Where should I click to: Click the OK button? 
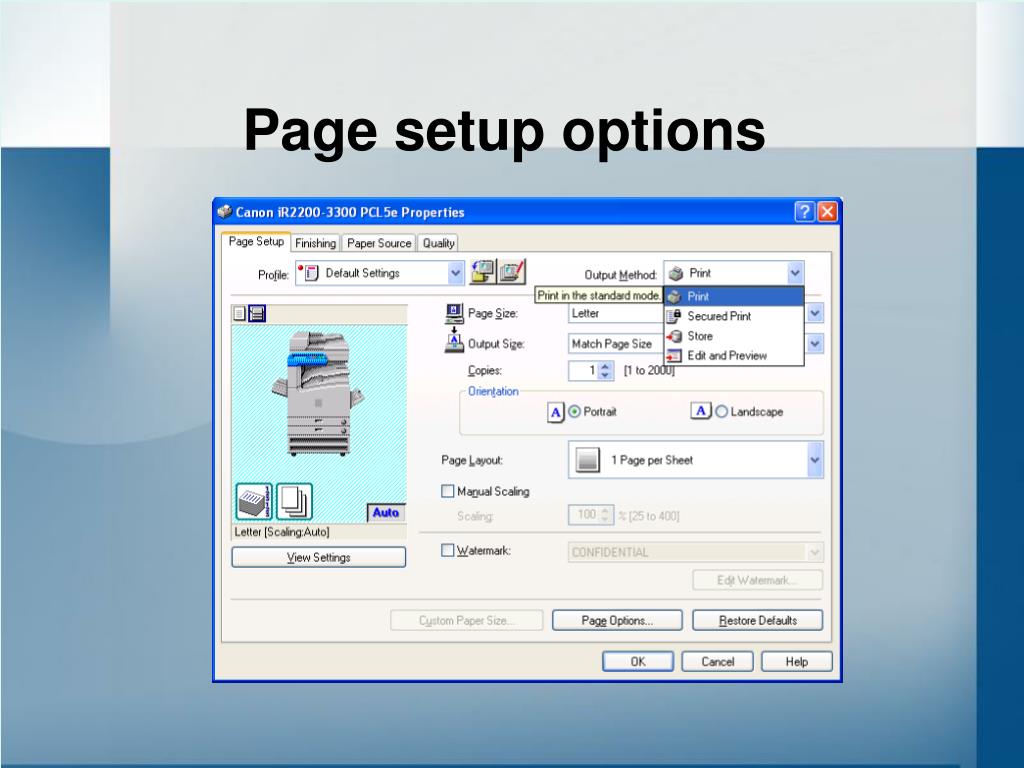click(x=638, y=662)
